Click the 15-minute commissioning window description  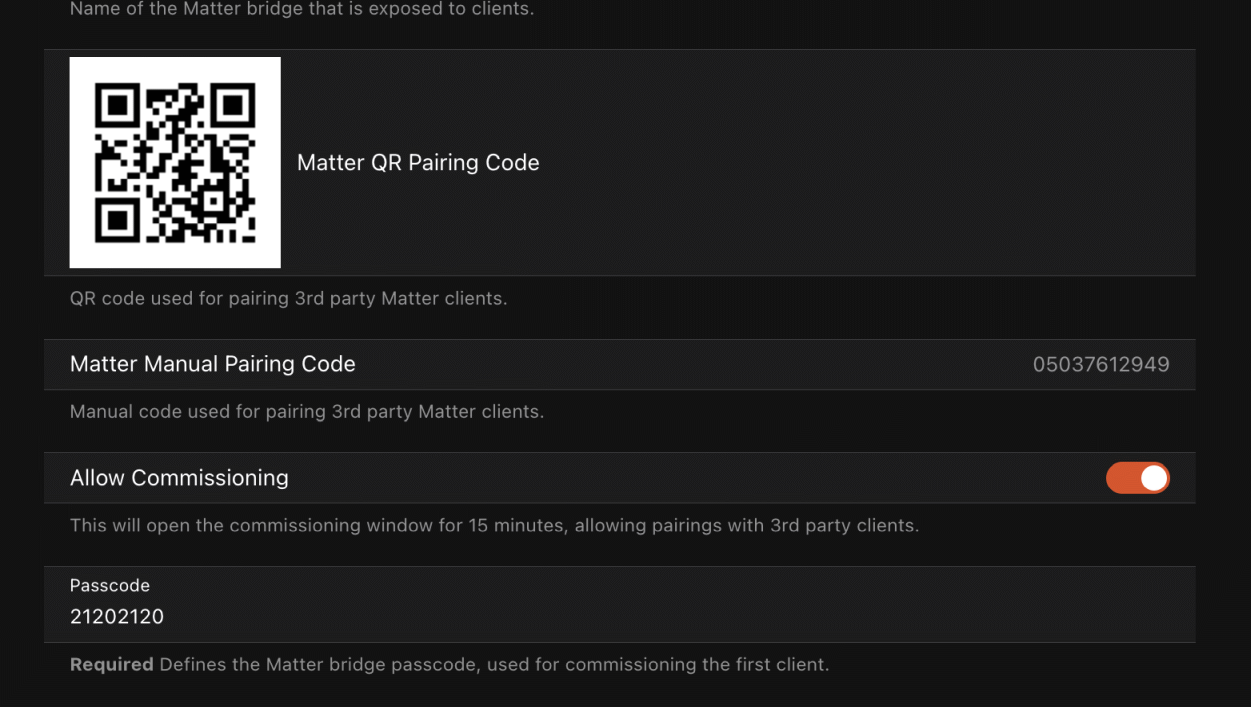(494, 525)
